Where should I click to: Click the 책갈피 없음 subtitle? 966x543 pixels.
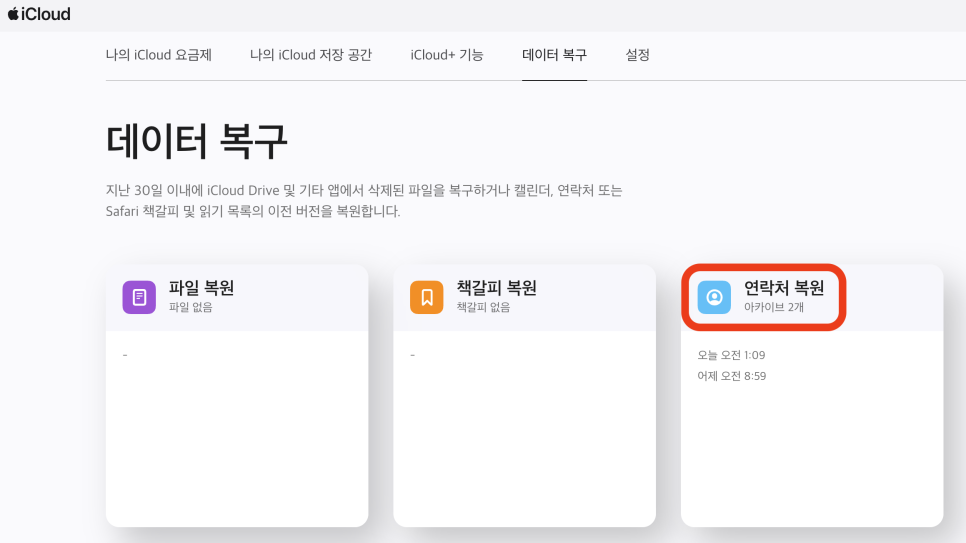[483, 307]
